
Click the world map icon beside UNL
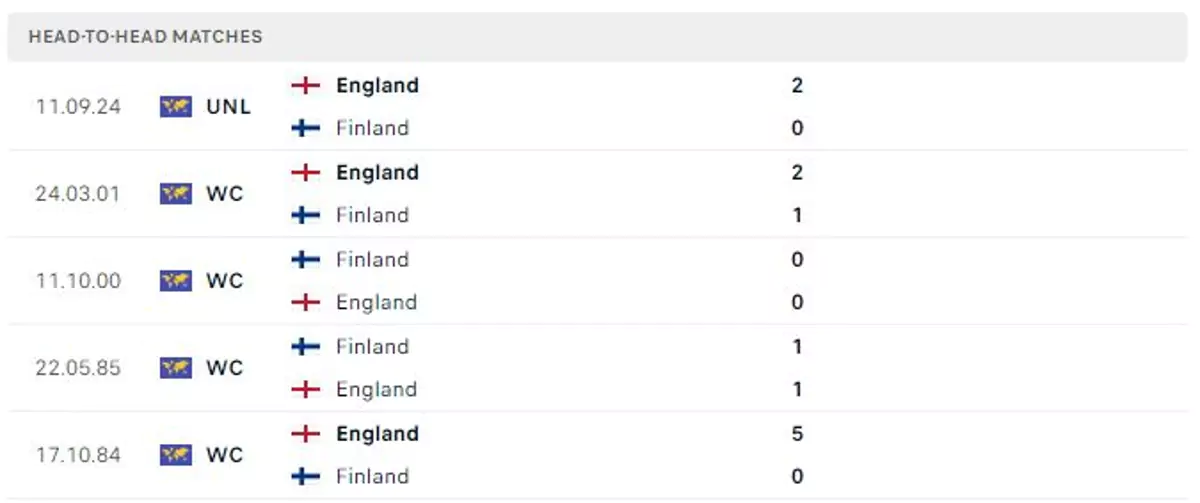pos(175,107)
